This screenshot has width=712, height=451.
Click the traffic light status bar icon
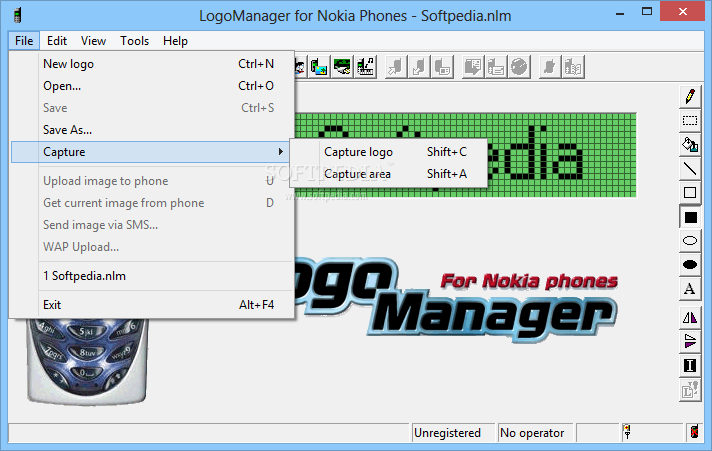click(627, 432)
